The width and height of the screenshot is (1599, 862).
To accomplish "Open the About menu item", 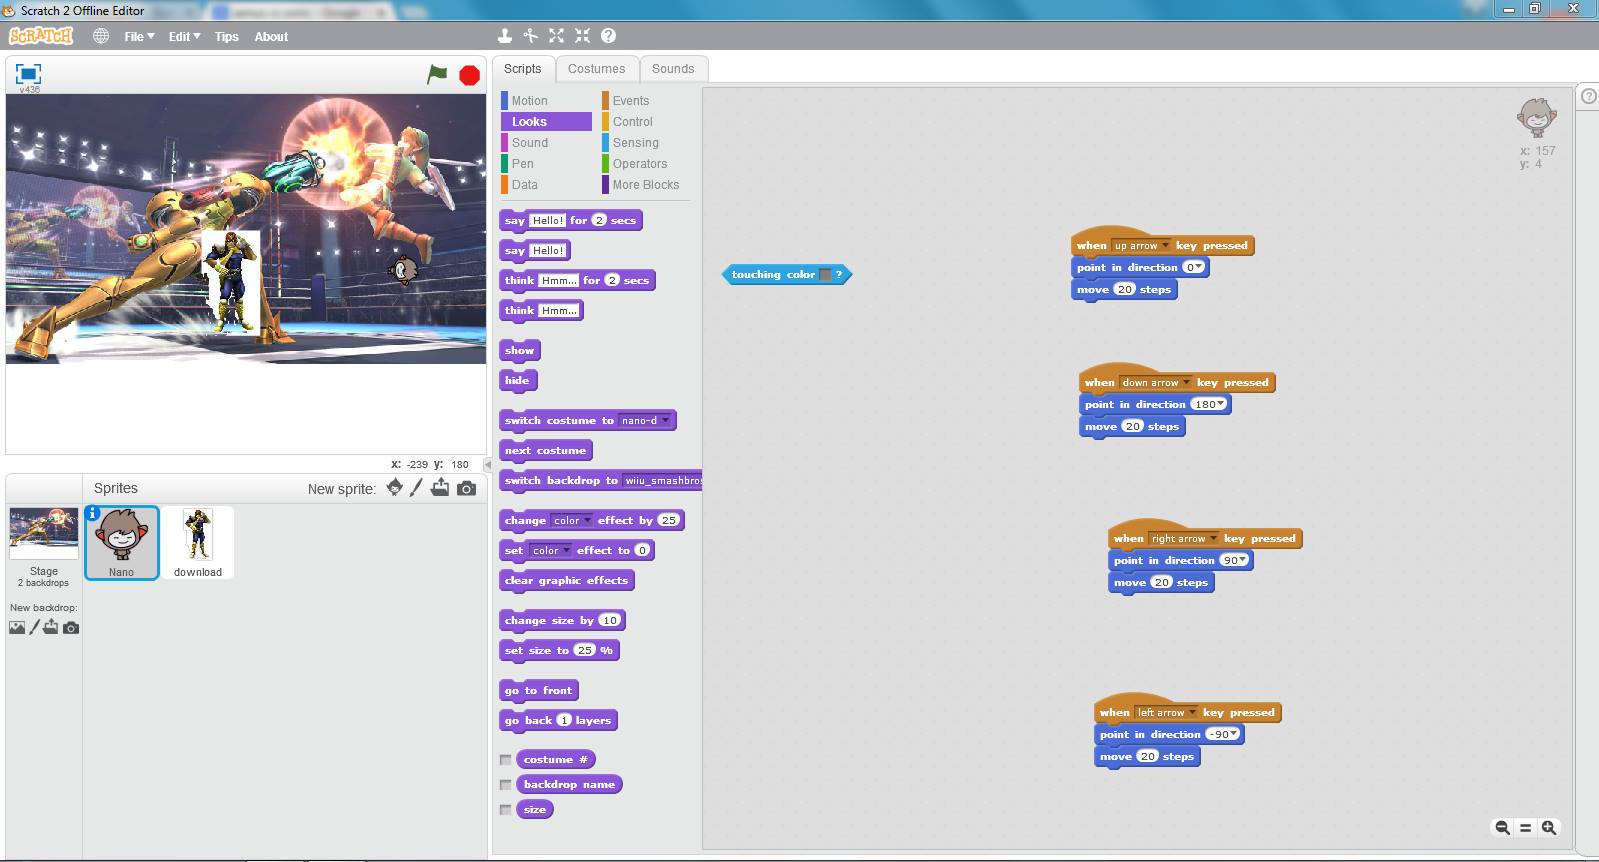I will tap(271, 36).
